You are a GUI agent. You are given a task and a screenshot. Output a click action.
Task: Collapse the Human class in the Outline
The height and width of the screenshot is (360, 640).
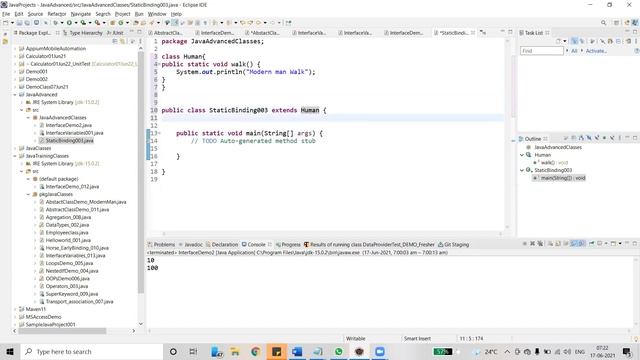[522, 155]
